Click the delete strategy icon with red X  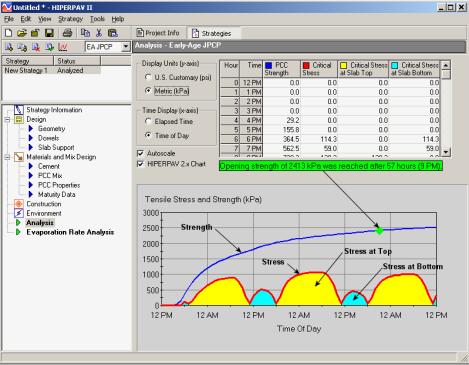coord(36,47)
